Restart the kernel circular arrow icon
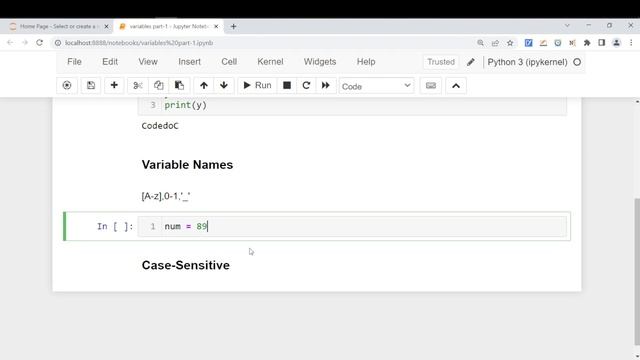 pyautogui.click(x=306, y=86)
